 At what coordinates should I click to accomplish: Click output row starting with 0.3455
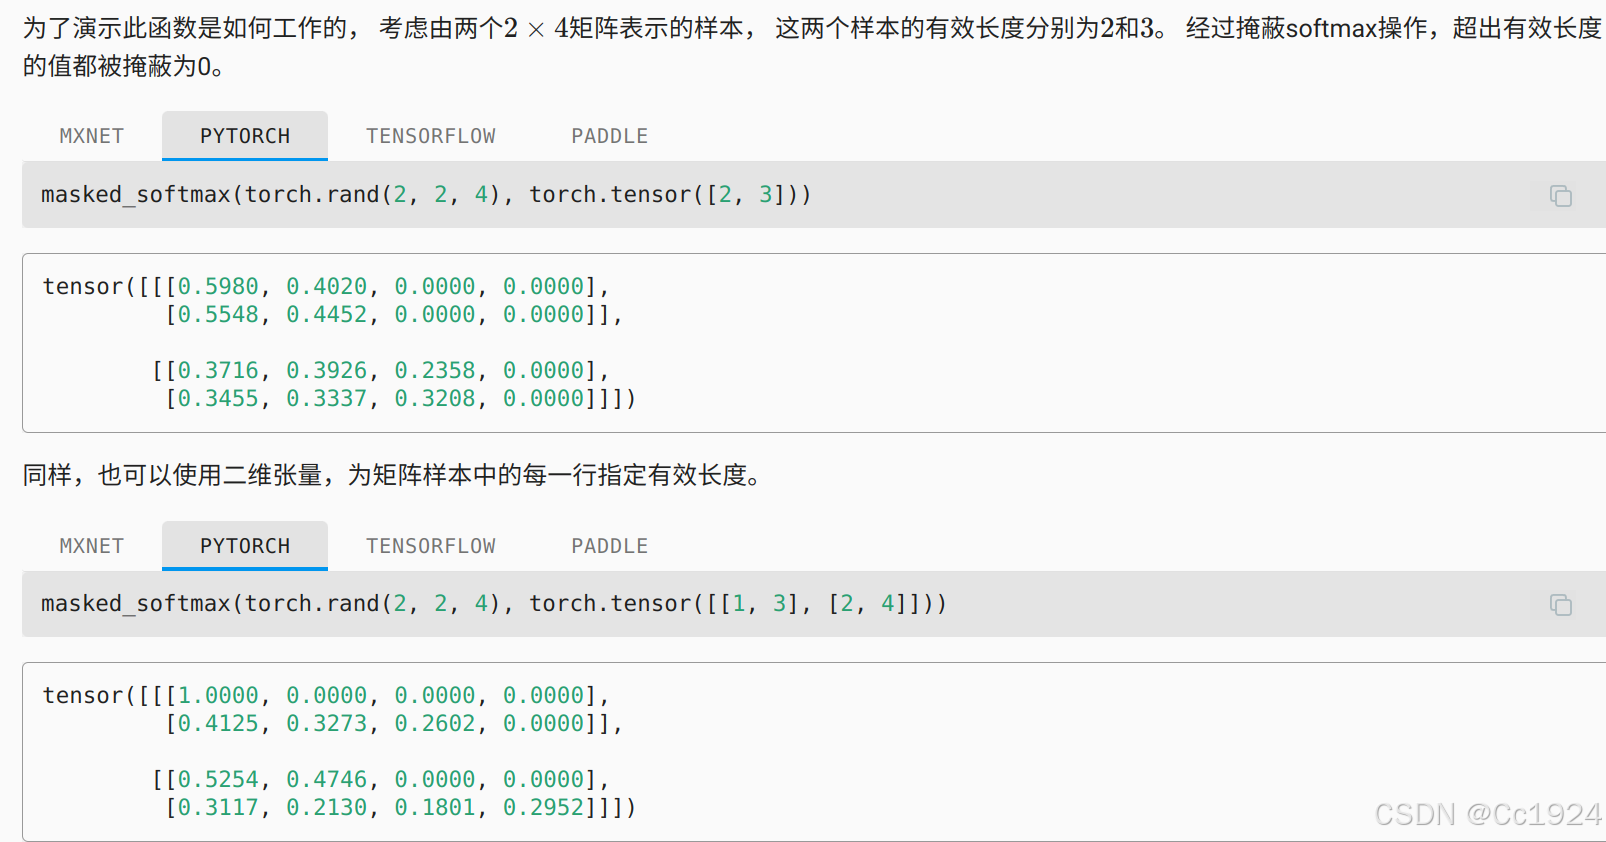(x=400, y=399)
